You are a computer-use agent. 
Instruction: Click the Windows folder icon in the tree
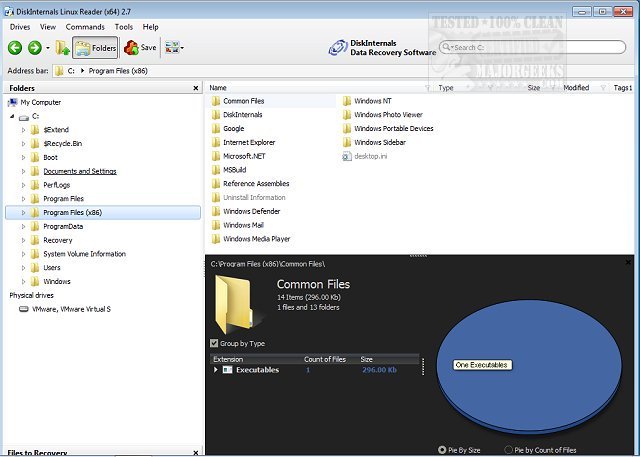35,282
